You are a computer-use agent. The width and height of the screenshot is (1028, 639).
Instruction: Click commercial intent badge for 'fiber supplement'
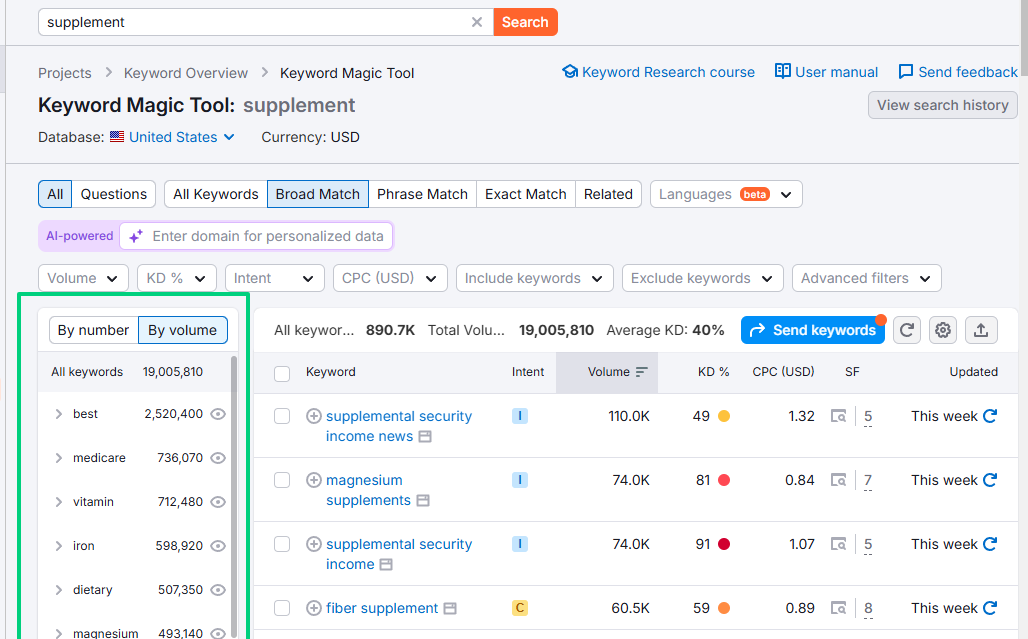click(520, 608)
